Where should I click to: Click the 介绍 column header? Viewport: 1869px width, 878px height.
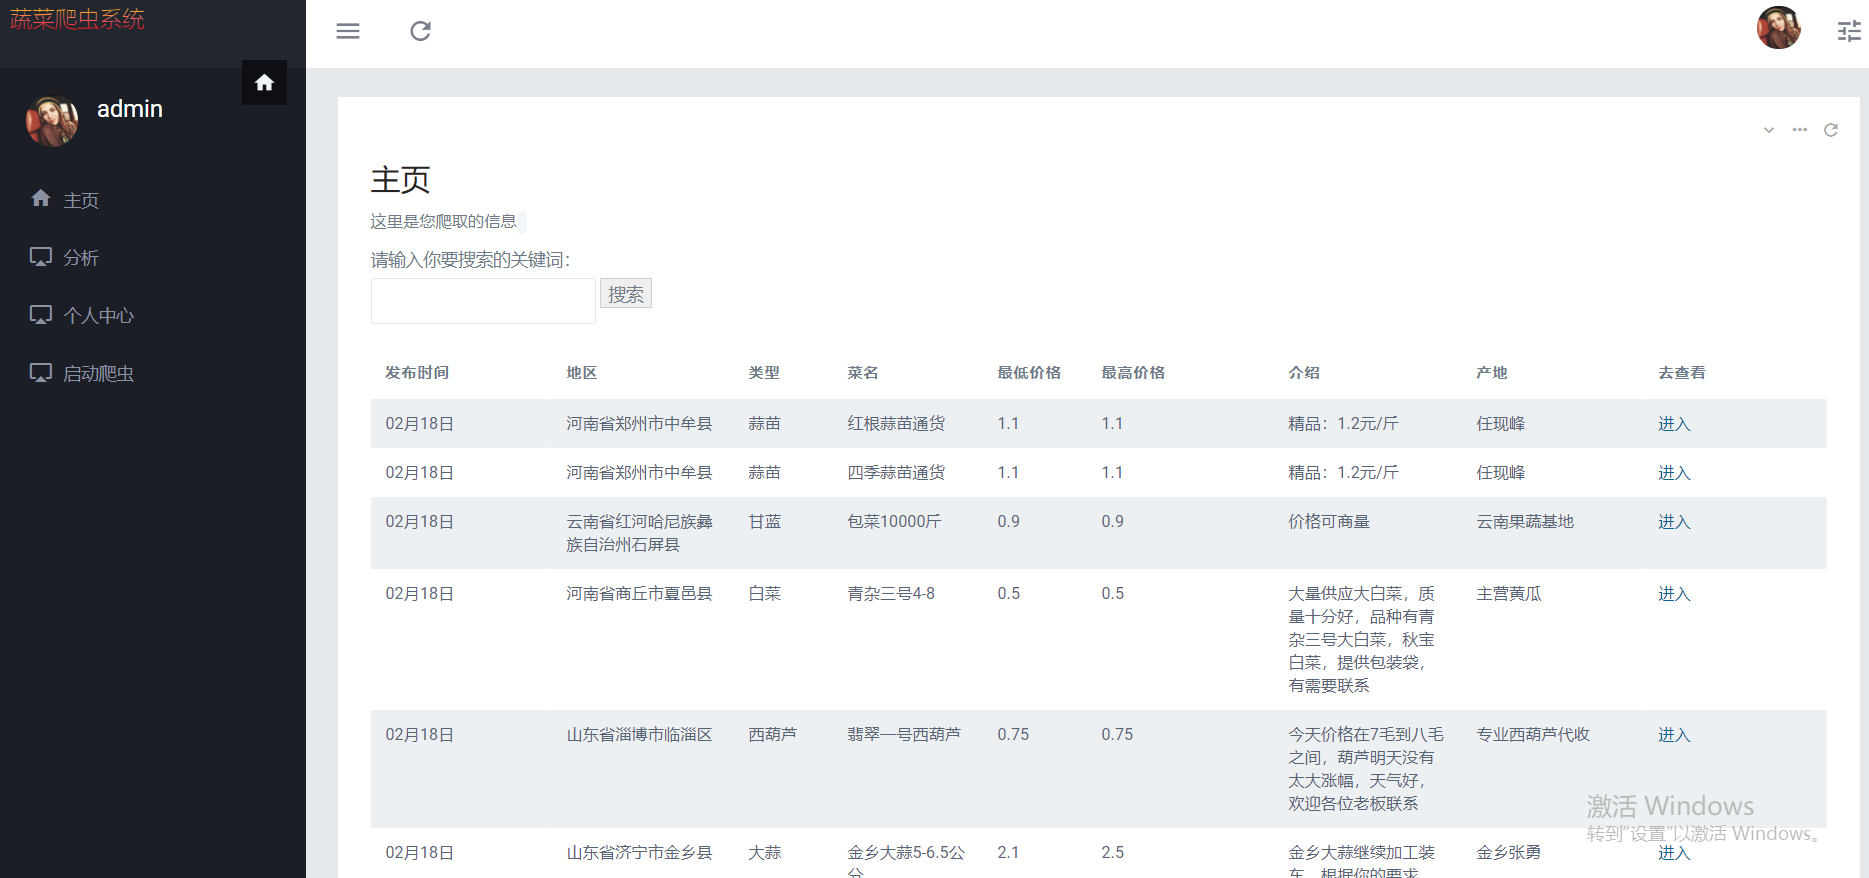[1304, 373]
